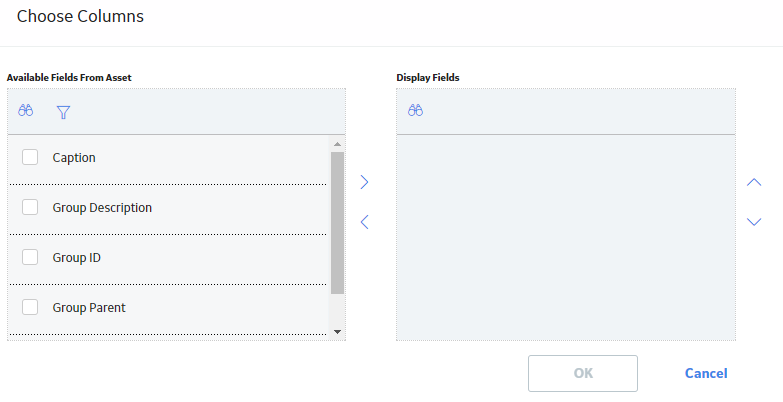Check the Caption checkbox

30,157
